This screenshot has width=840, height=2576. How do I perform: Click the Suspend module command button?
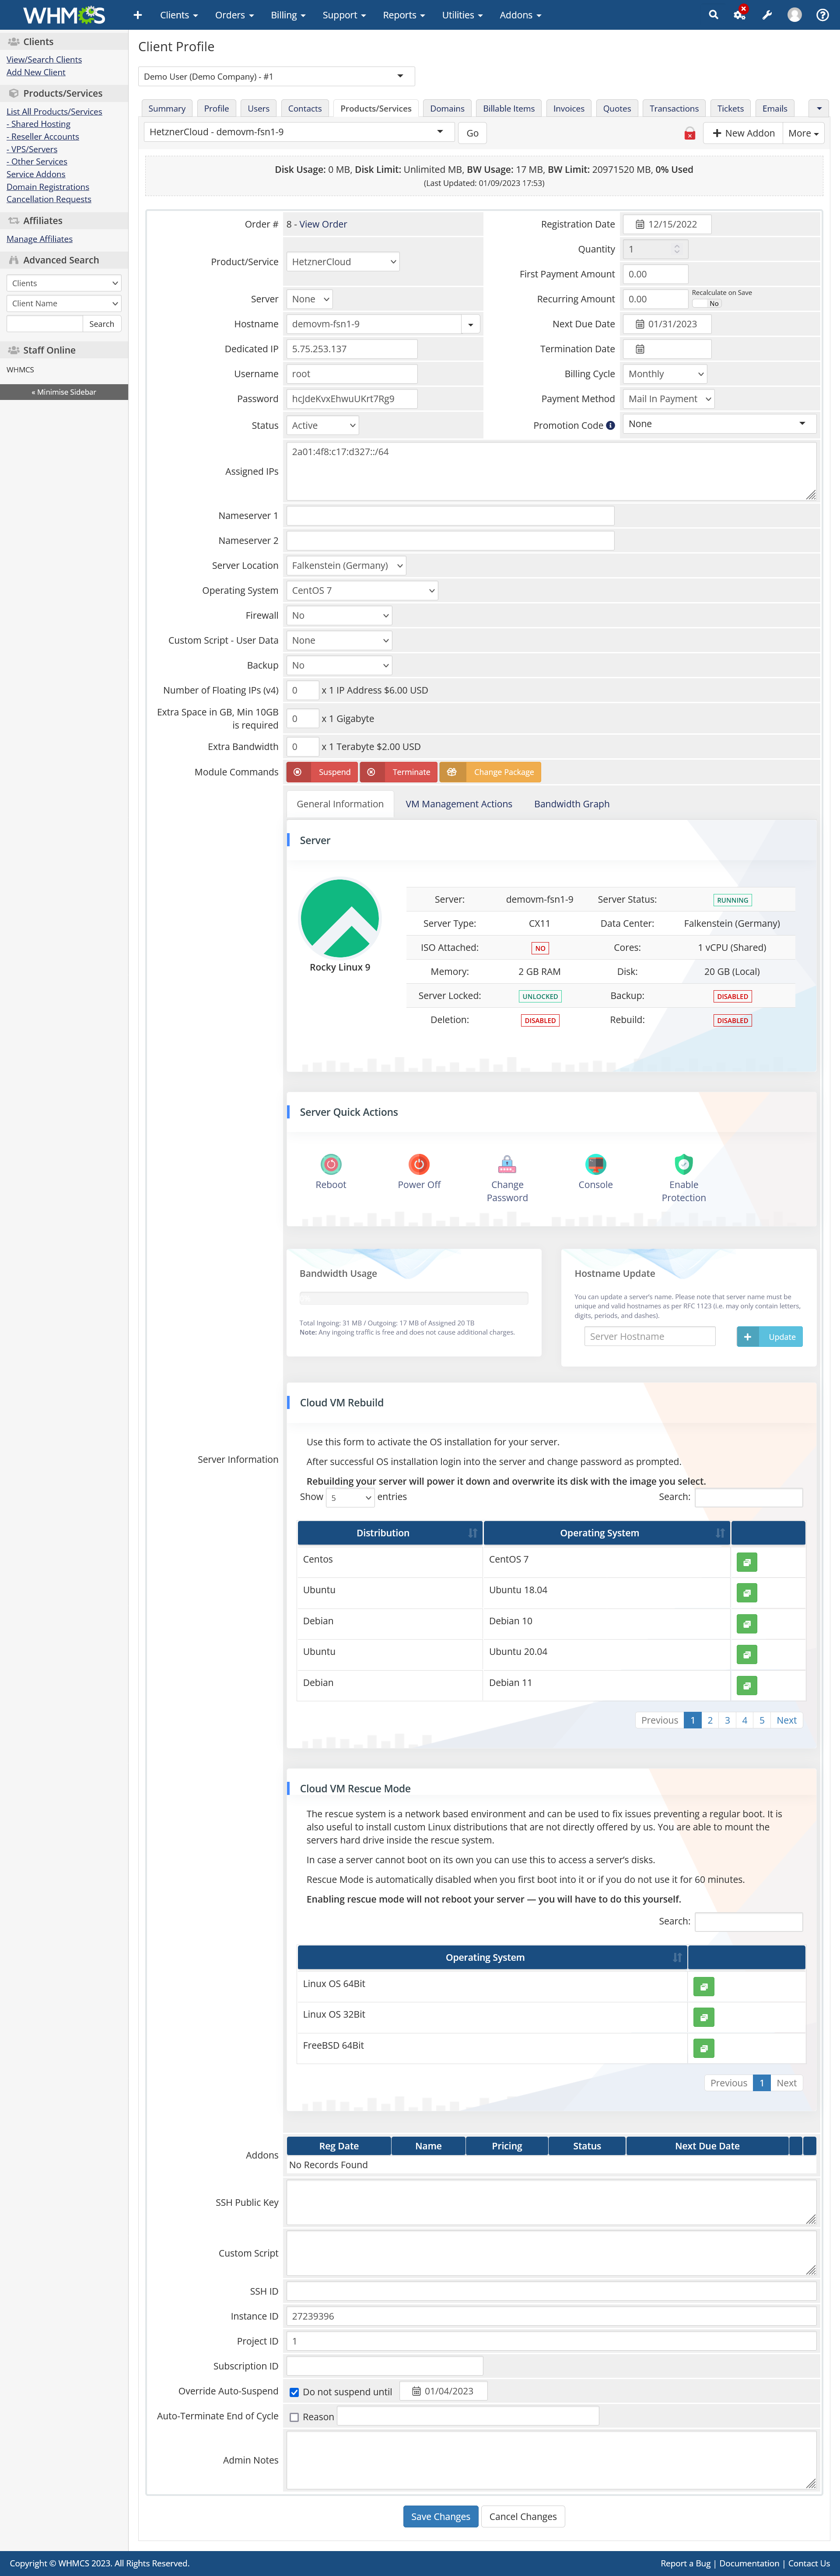coord(322,772)
